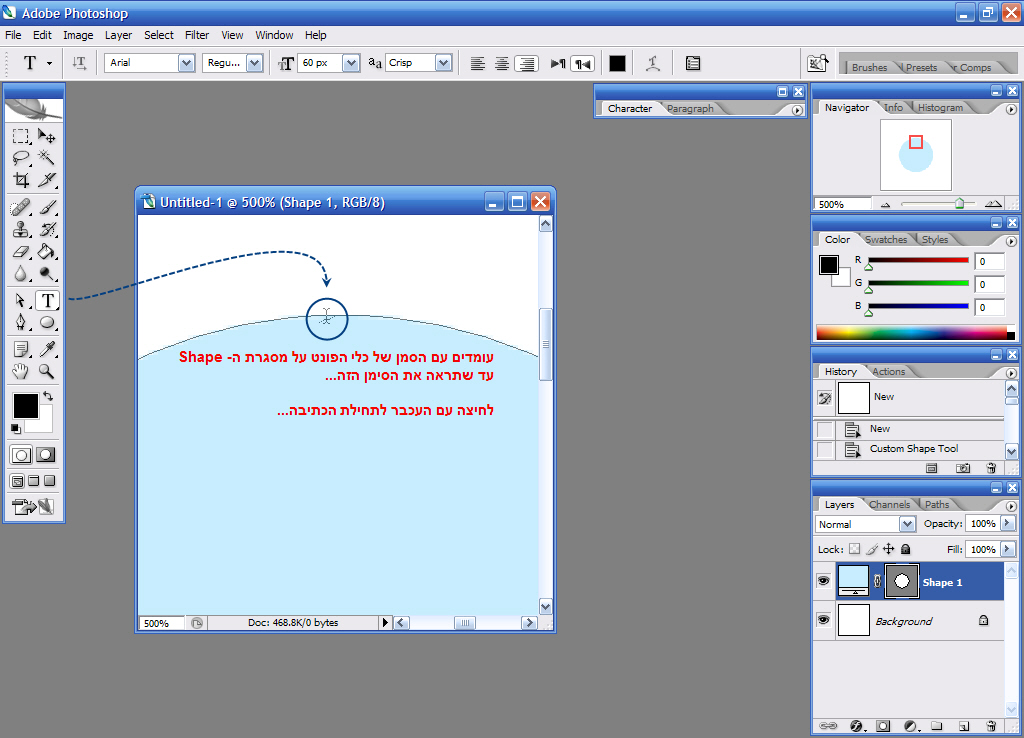
Task: Delete layer using Layers panel trash icon
Action: click(991, 725)
